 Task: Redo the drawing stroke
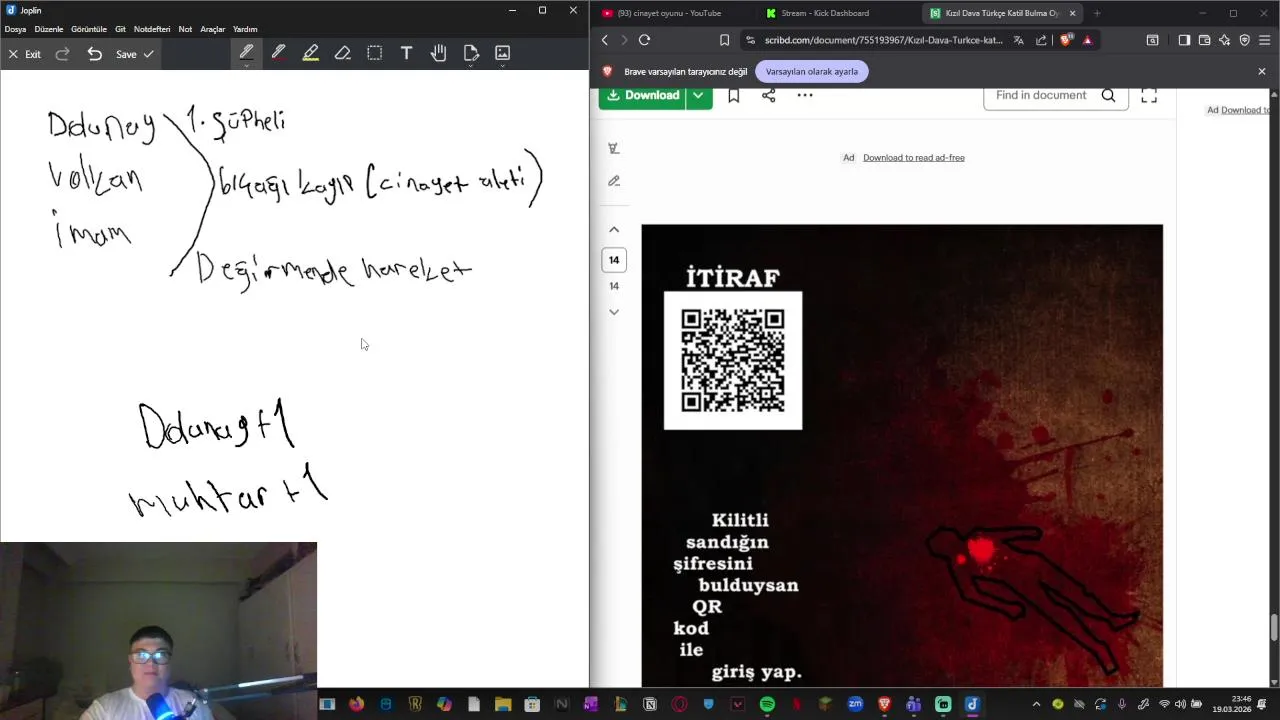point(62,54)
